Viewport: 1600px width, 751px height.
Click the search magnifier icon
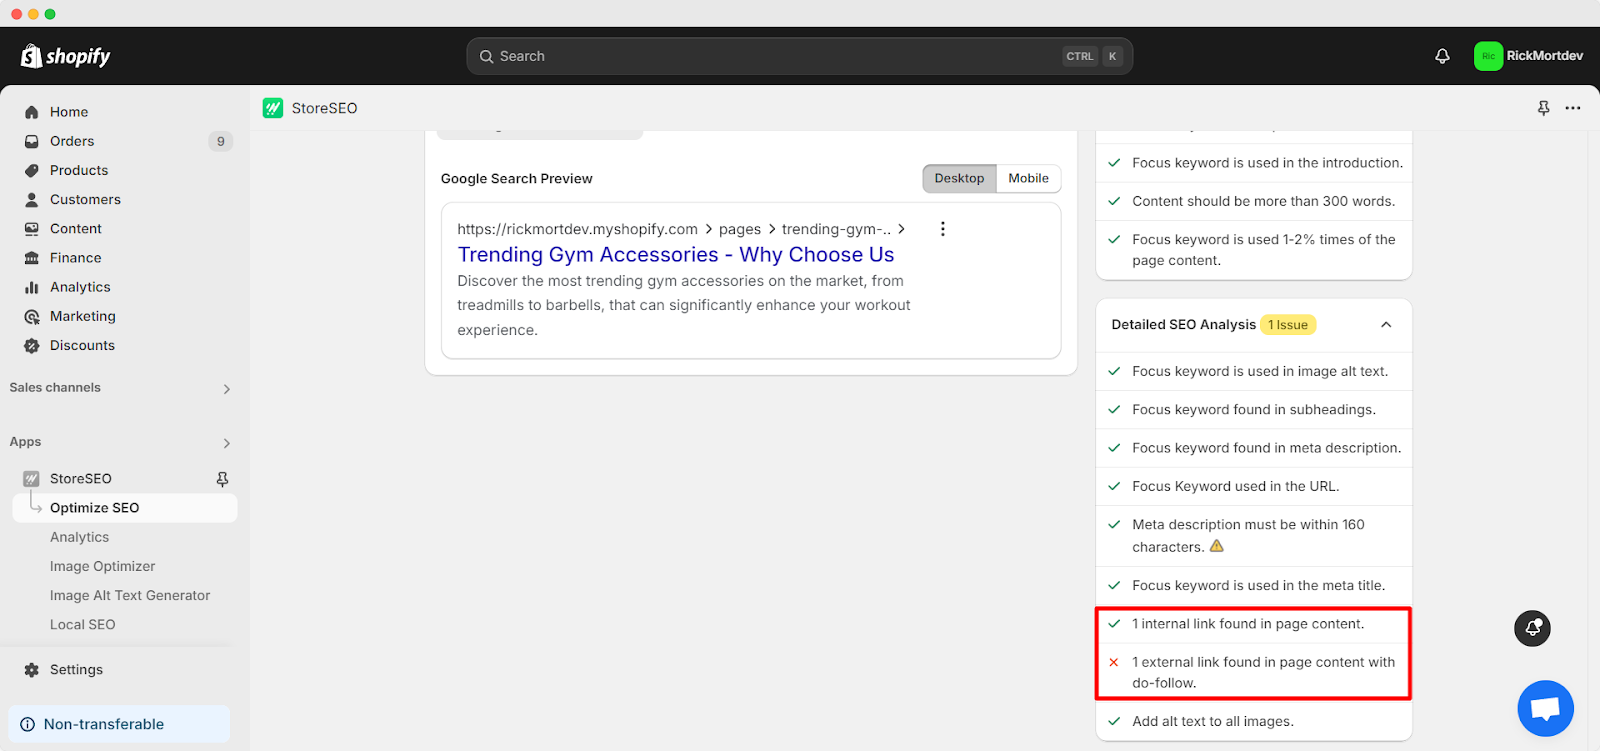tap(487, 56)
